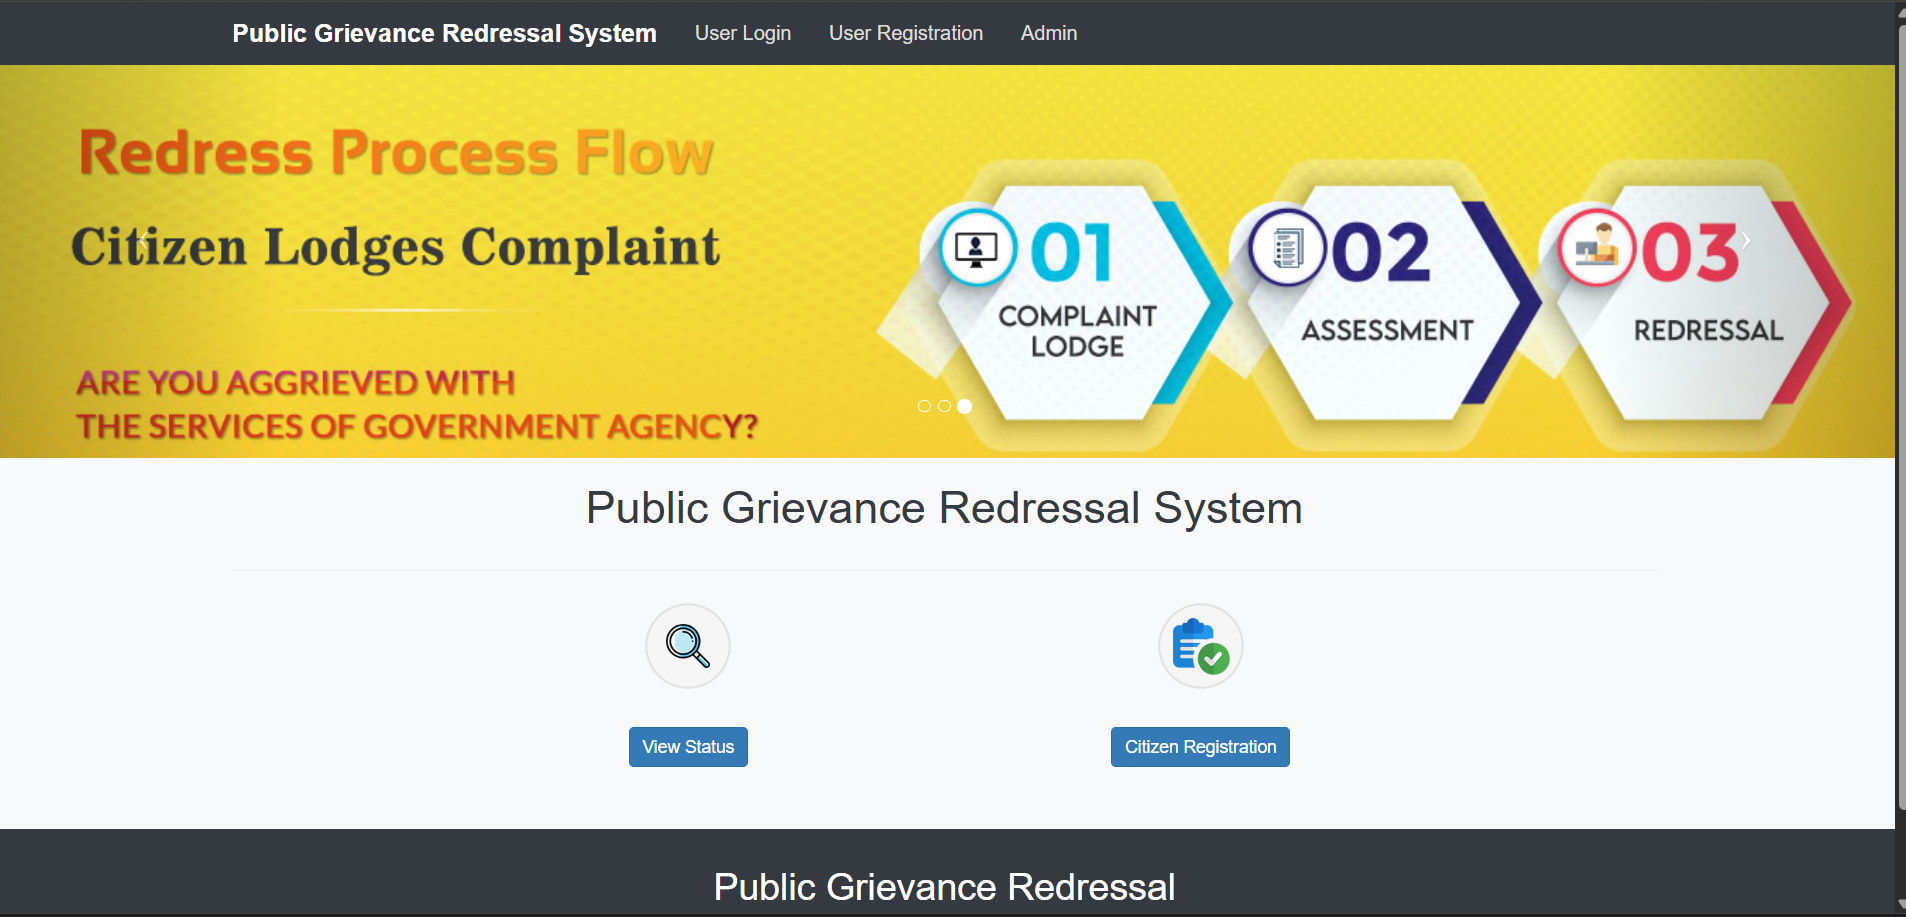This screenshot has width=1906, height=917.
Task: Open the User Login menu item
Action: (743, 32)
